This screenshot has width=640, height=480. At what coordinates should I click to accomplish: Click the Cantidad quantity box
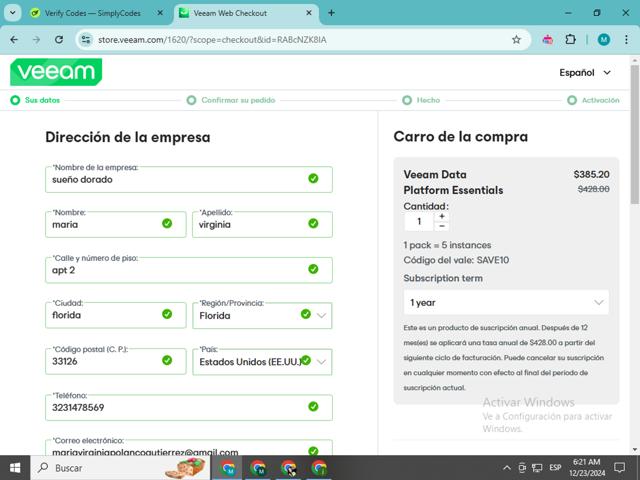(419, 221)
